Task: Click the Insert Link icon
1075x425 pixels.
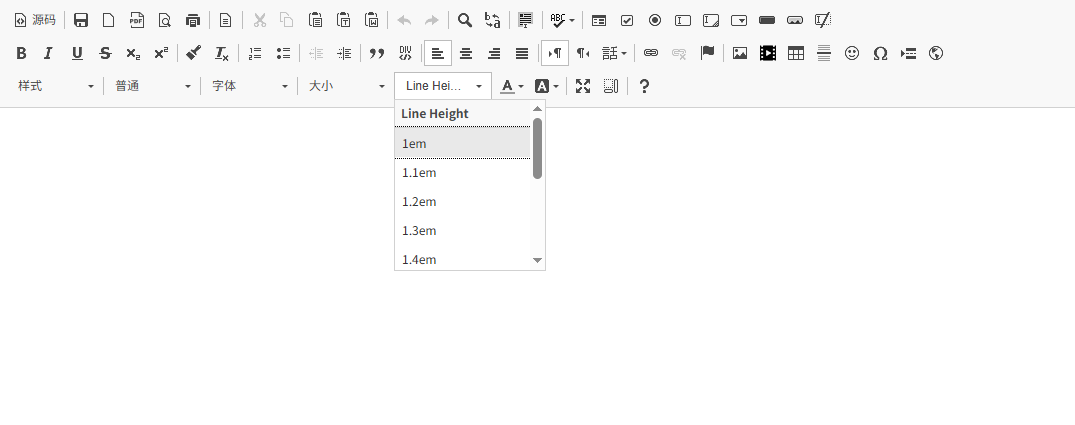Action: [x=651, y=53]
